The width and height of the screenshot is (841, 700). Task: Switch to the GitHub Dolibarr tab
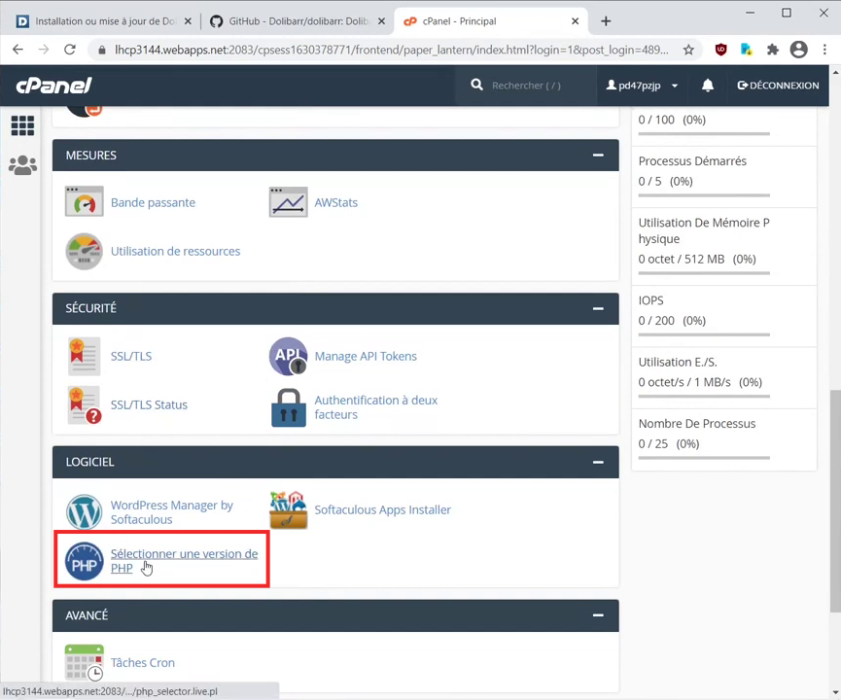(295, 21)
